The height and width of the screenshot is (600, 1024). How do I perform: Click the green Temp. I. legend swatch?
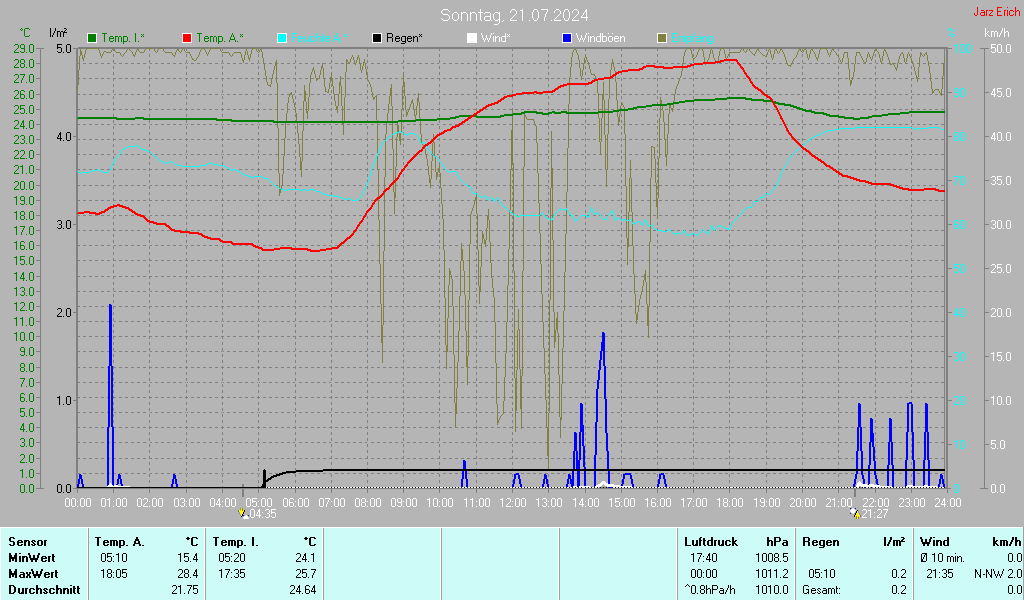point(93,38)
